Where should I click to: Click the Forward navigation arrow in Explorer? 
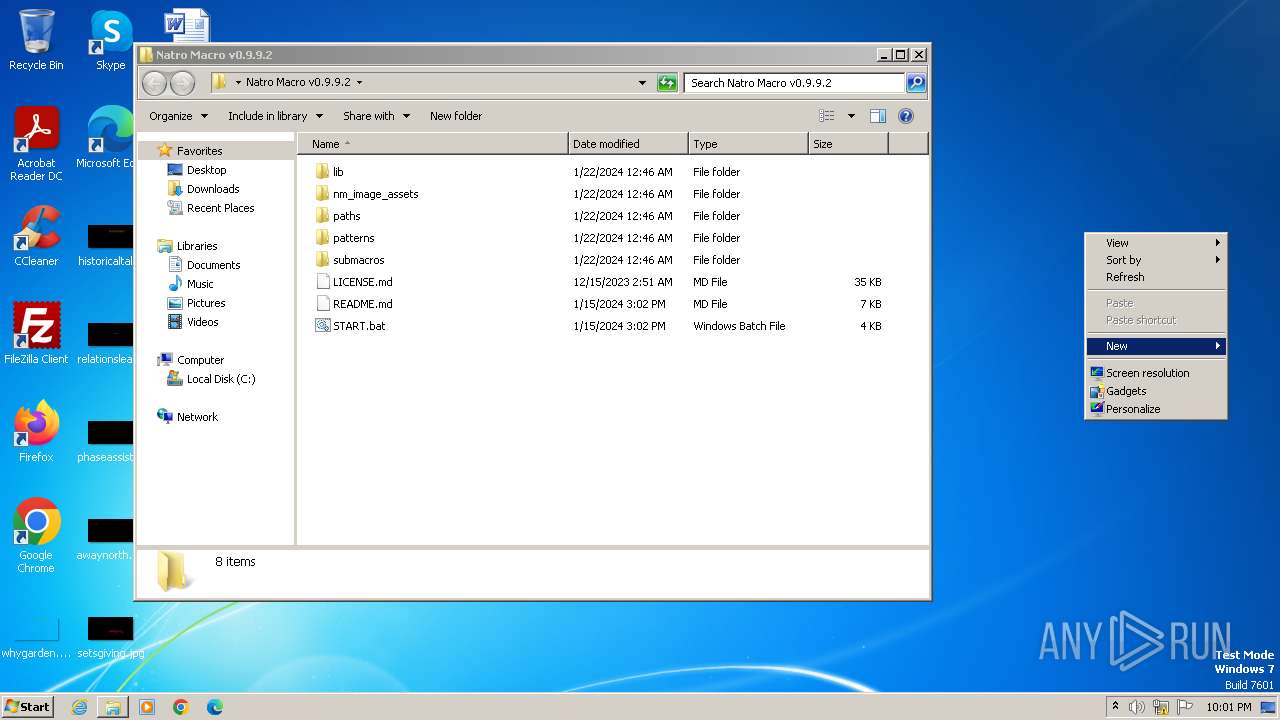(x=182, y=83)
